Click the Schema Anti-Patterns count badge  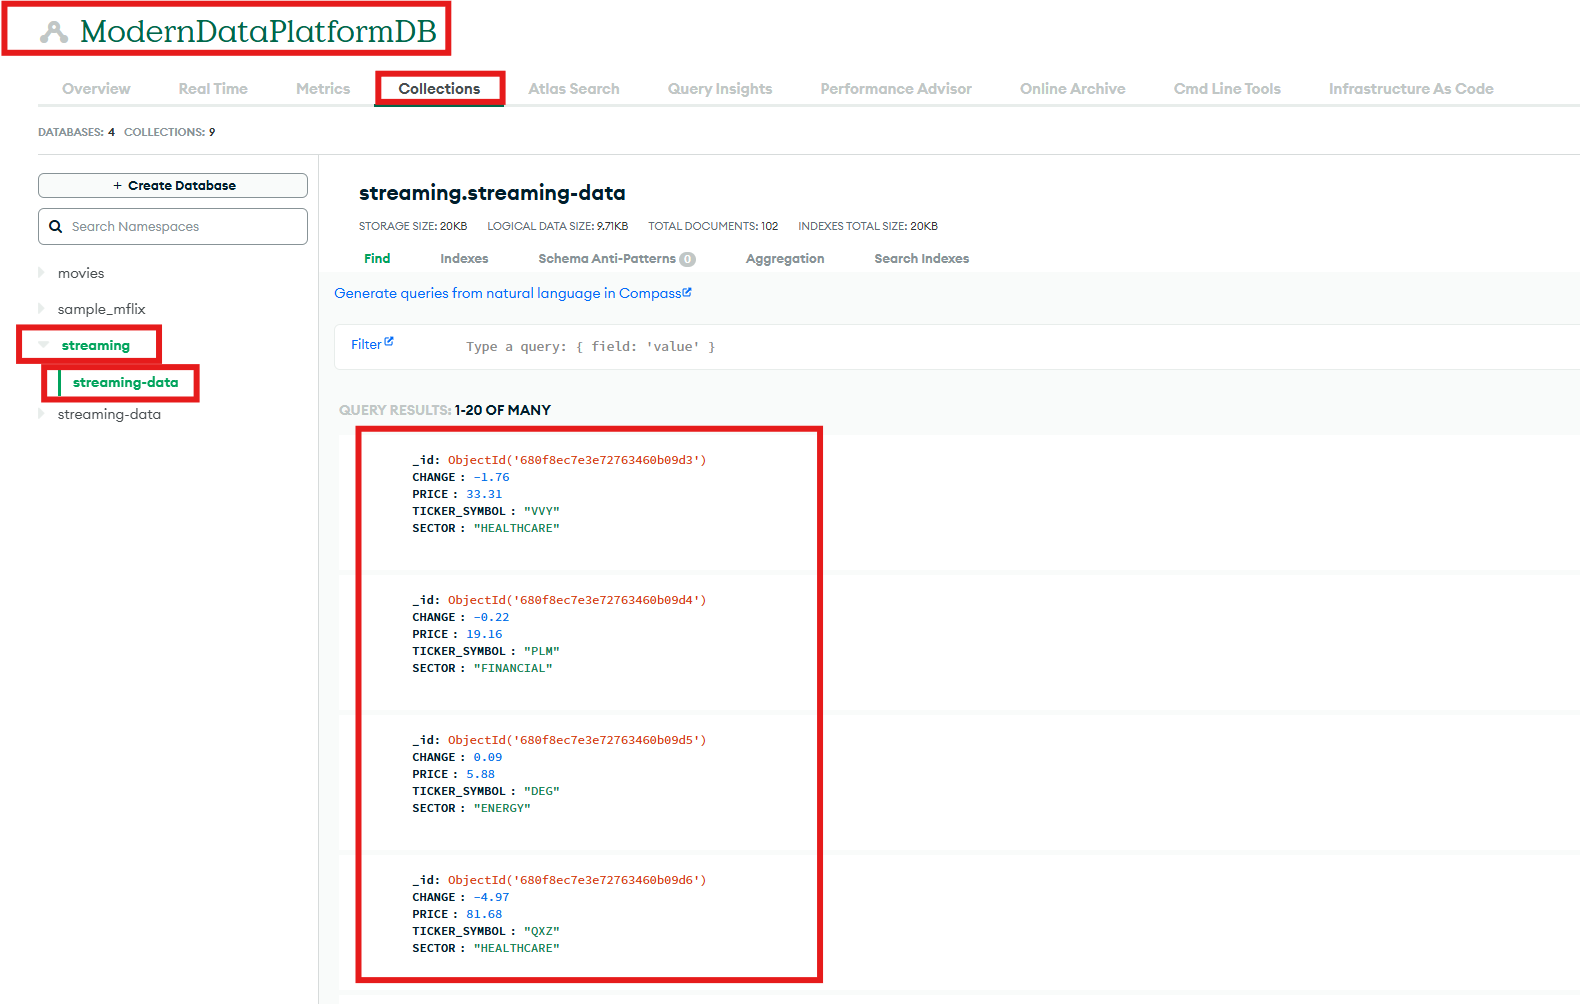(687, 259)
